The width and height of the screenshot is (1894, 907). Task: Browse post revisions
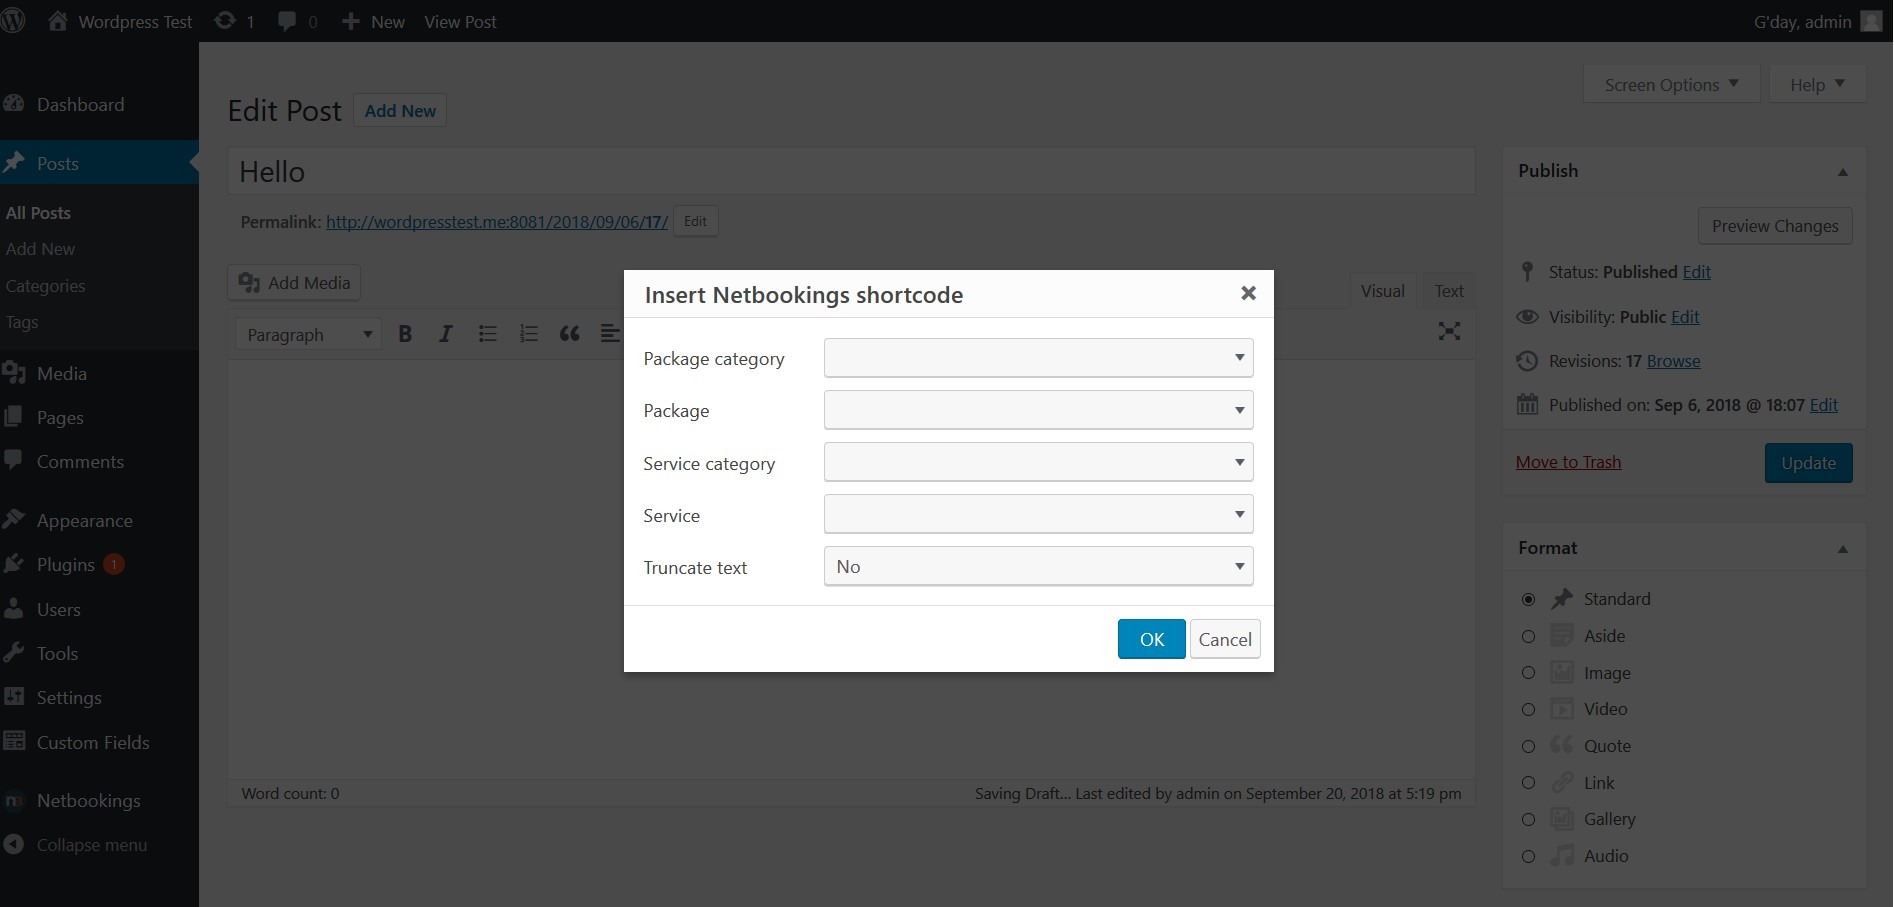click(x=1673, y=361)
